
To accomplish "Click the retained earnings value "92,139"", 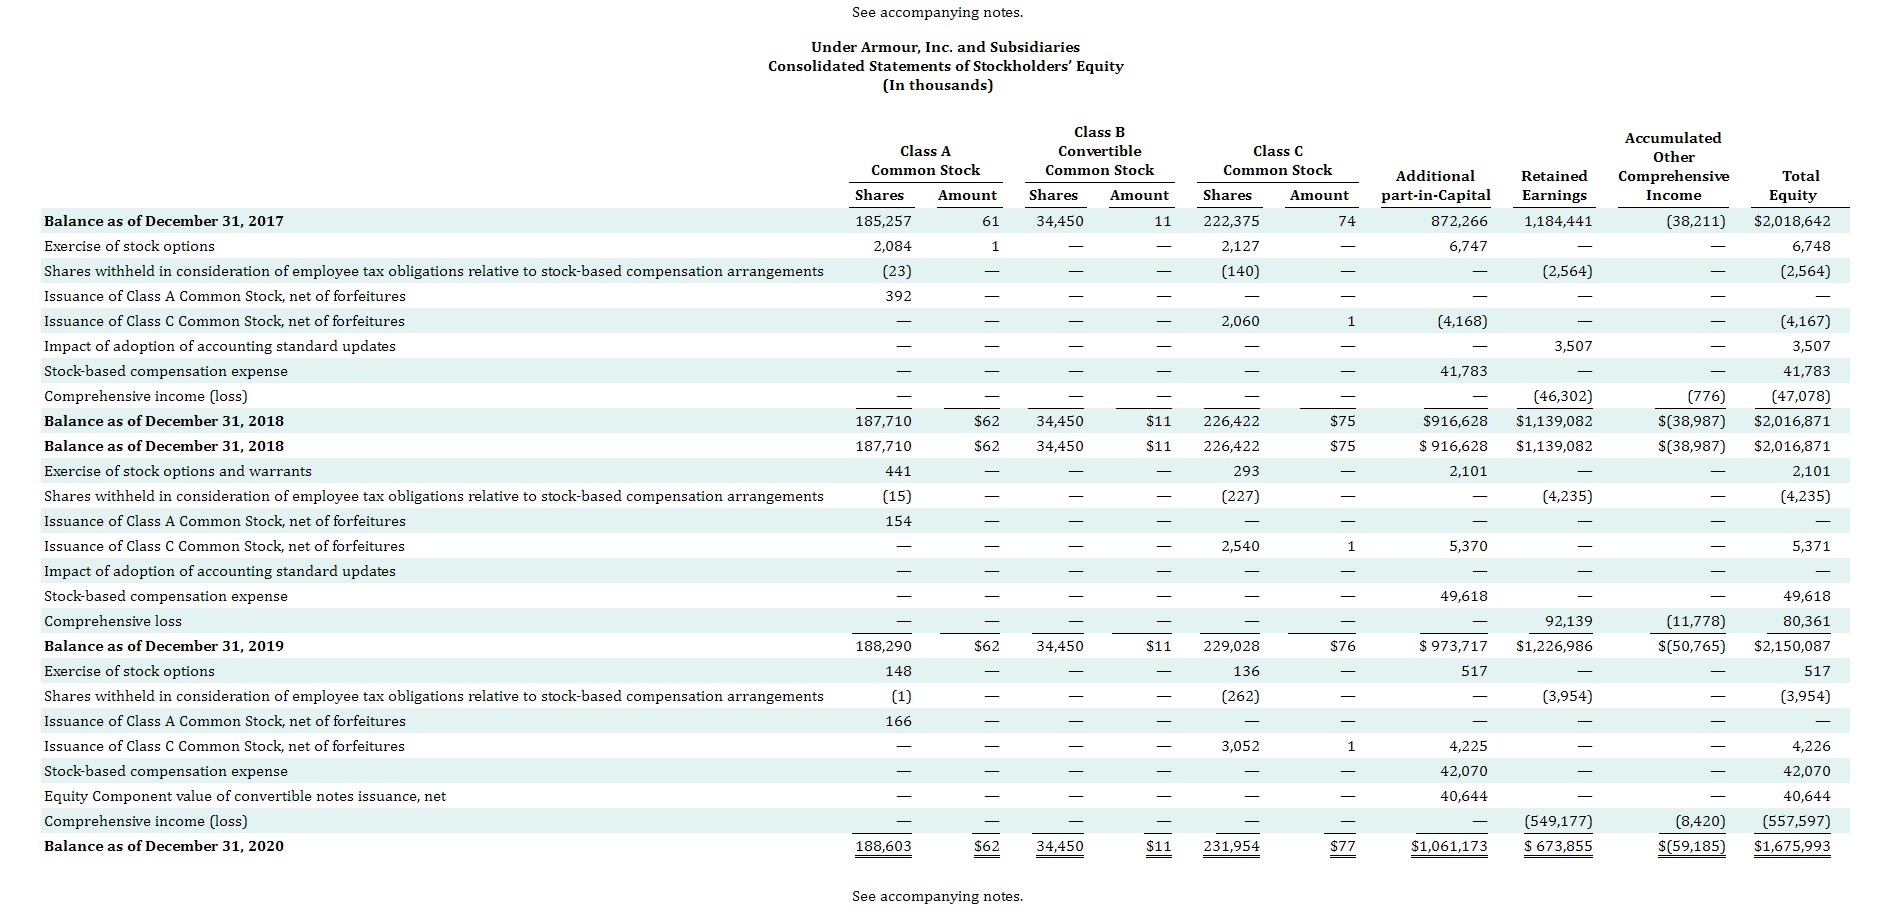I will click(x=1568, y=621).
